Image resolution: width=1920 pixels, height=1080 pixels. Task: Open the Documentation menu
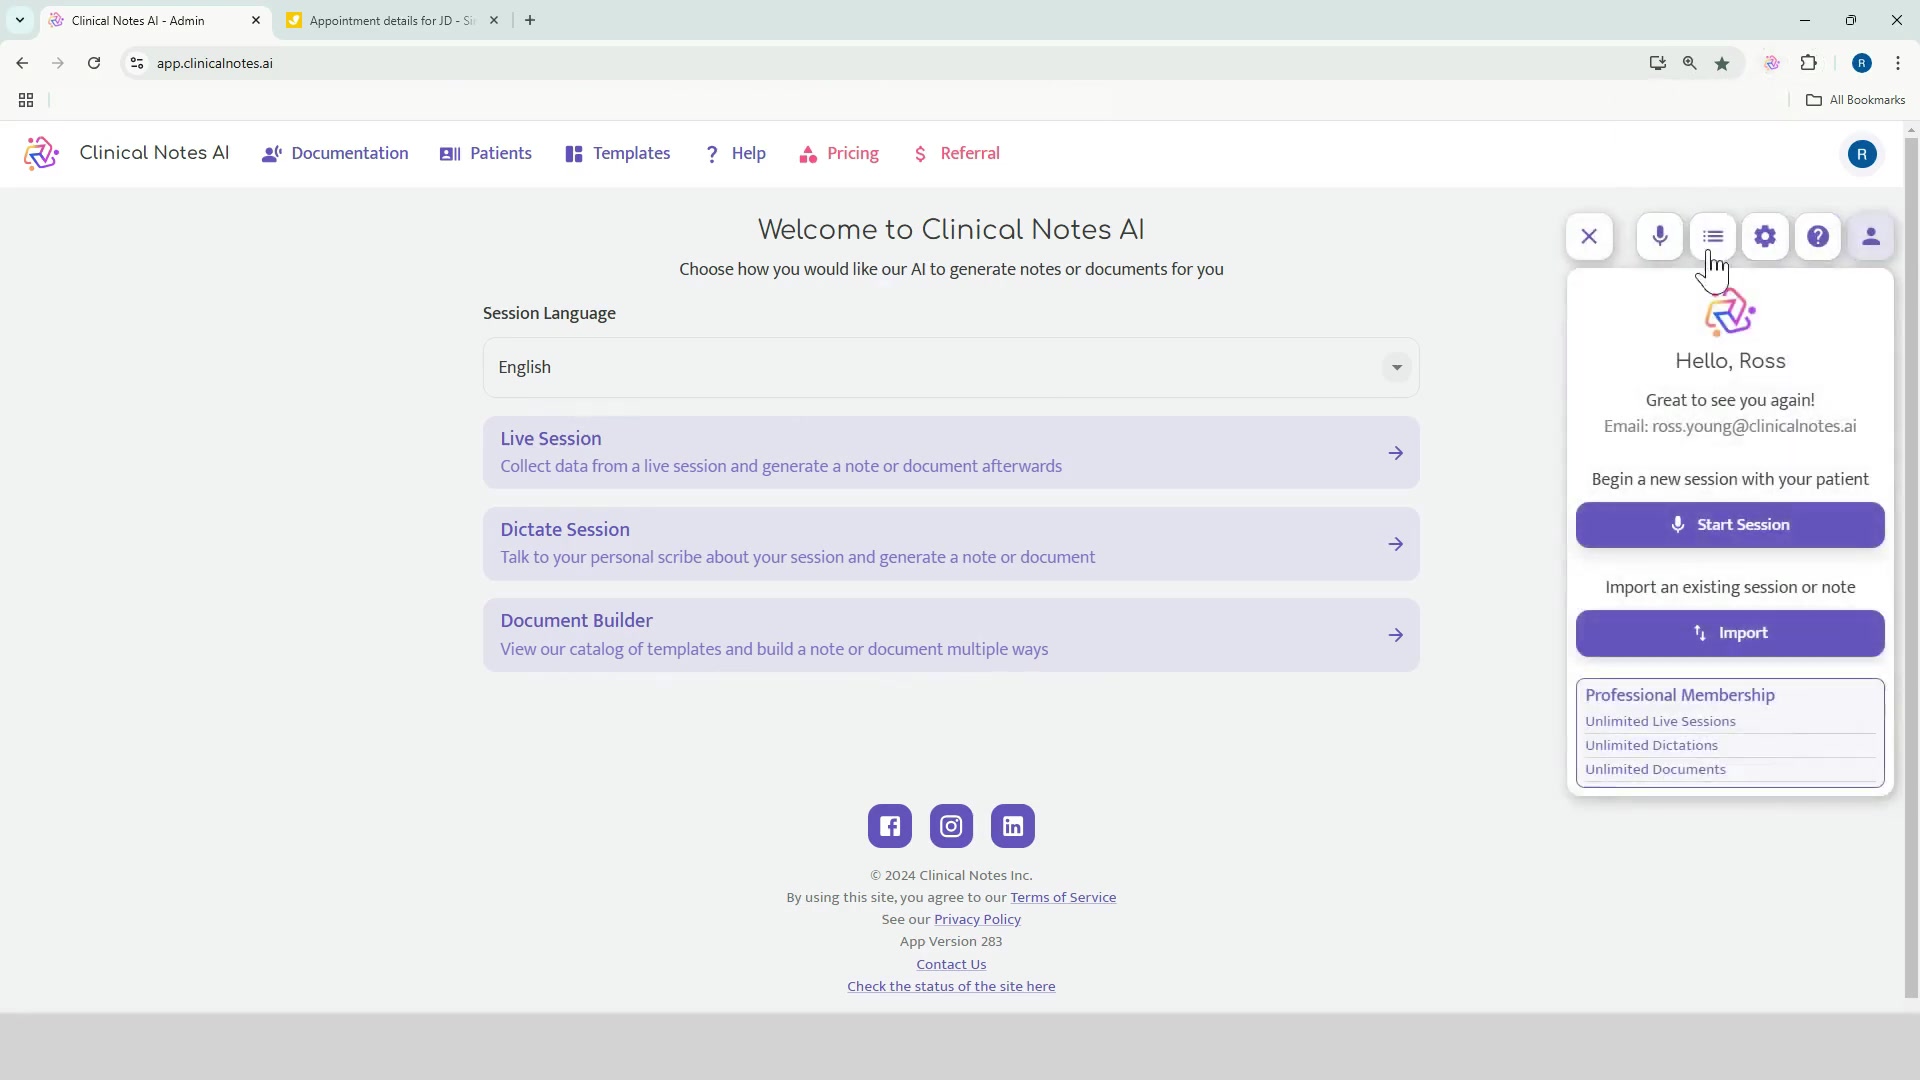pos(335,154)
